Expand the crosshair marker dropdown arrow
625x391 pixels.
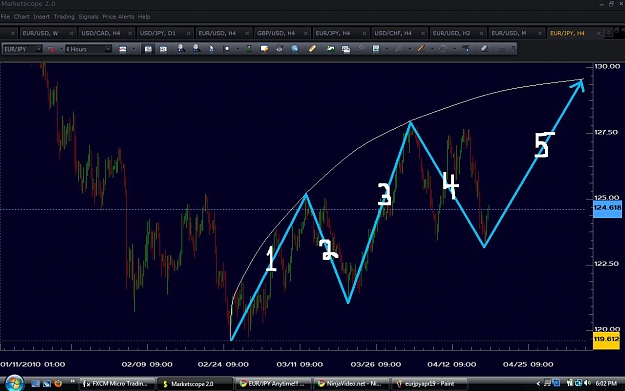click(x=238, y=49)
